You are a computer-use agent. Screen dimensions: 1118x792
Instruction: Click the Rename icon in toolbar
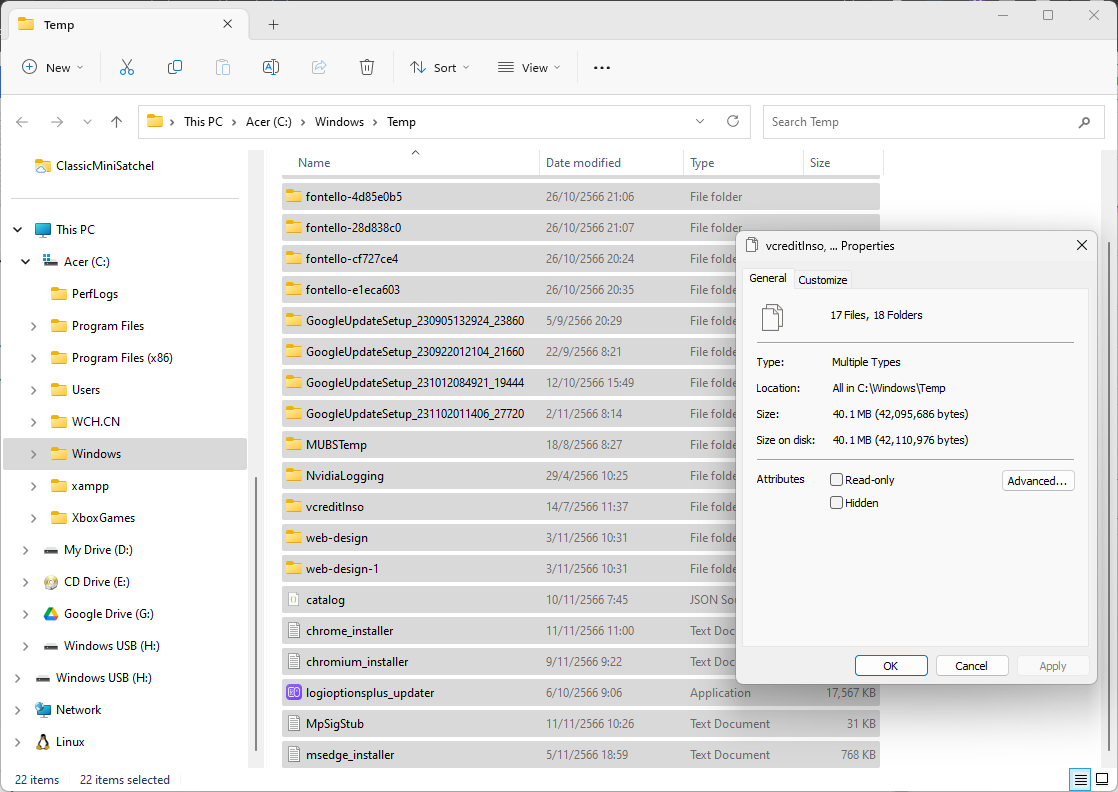(270, 67)
